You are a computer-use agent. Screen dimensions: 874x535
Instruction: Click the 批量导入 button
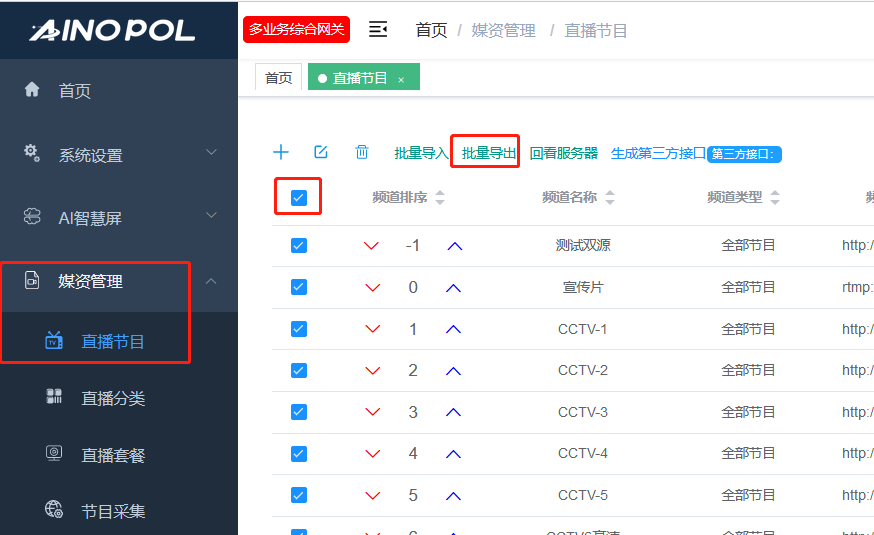point(421,153)
